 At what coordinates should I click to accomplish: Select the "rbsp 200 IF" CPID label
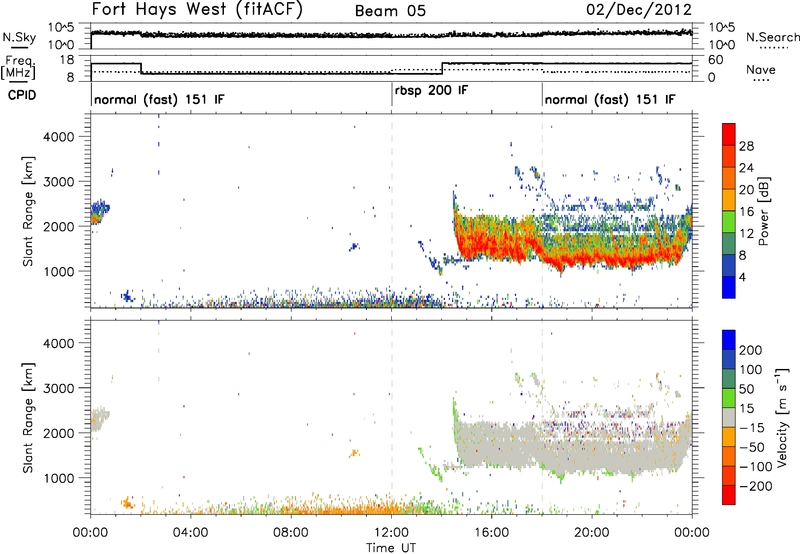[x=432, y=91]
